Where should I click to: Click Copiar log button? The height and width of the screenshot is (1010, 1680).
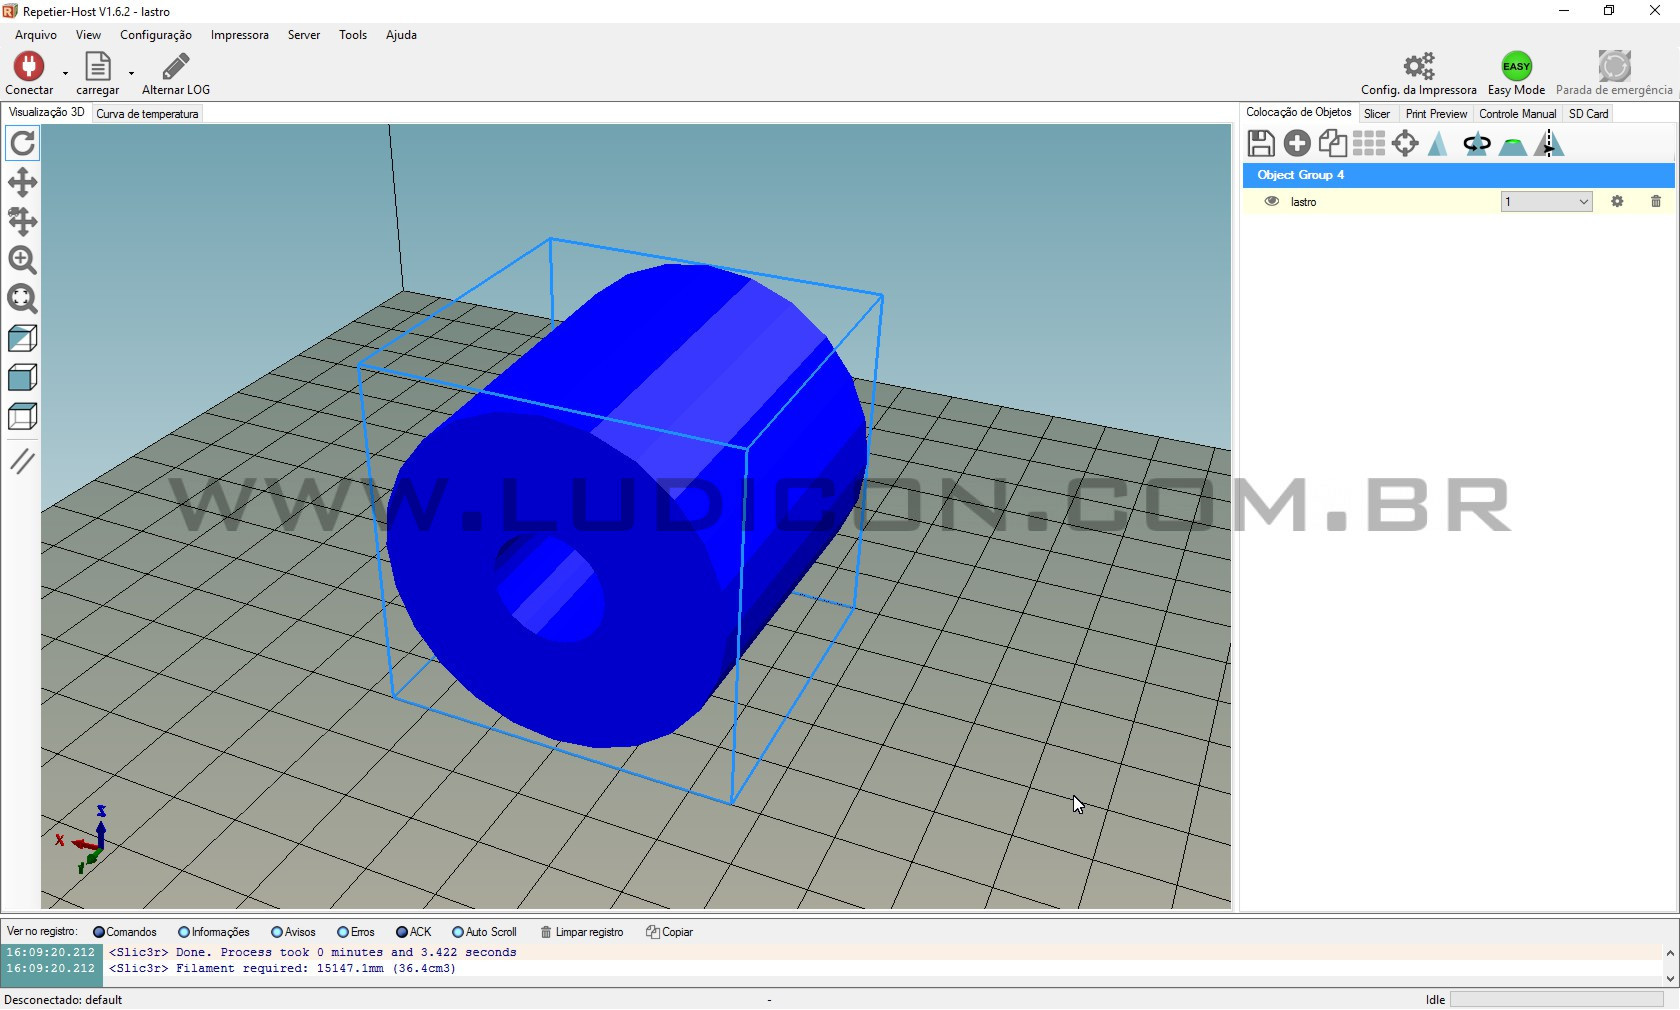point(670,932)
